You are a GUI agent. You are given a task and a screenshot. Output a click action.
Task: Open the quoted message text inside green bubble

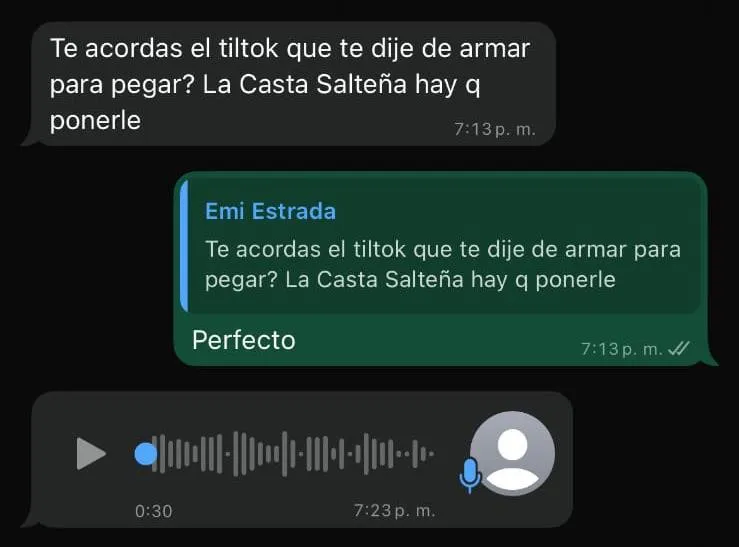(443, 264)
